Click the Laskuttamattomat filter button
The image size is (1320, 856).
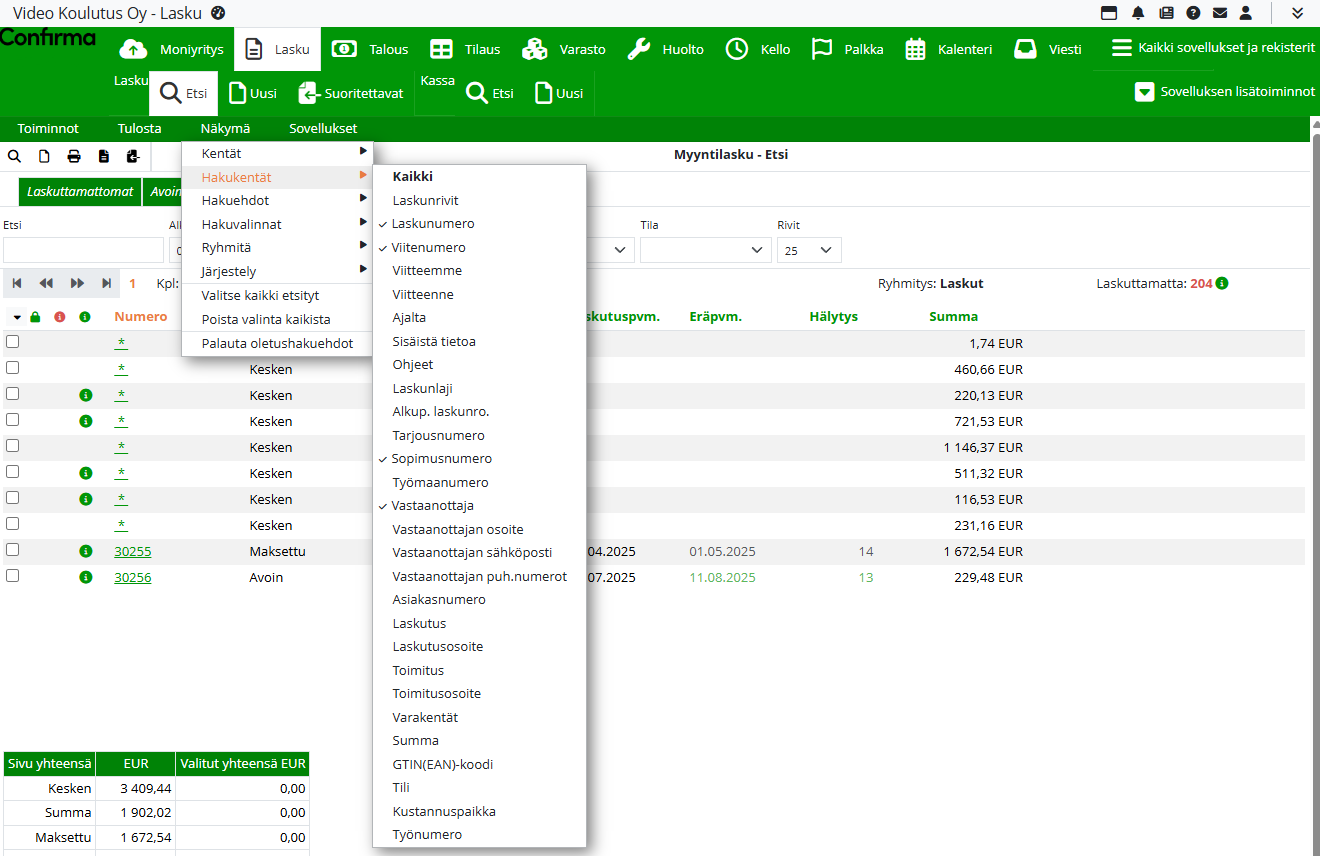coord(80,192)
